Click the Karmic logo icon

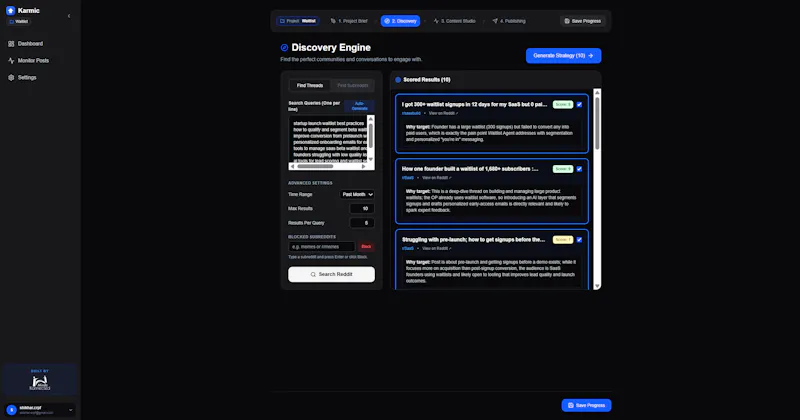click(x=10, y=10)
